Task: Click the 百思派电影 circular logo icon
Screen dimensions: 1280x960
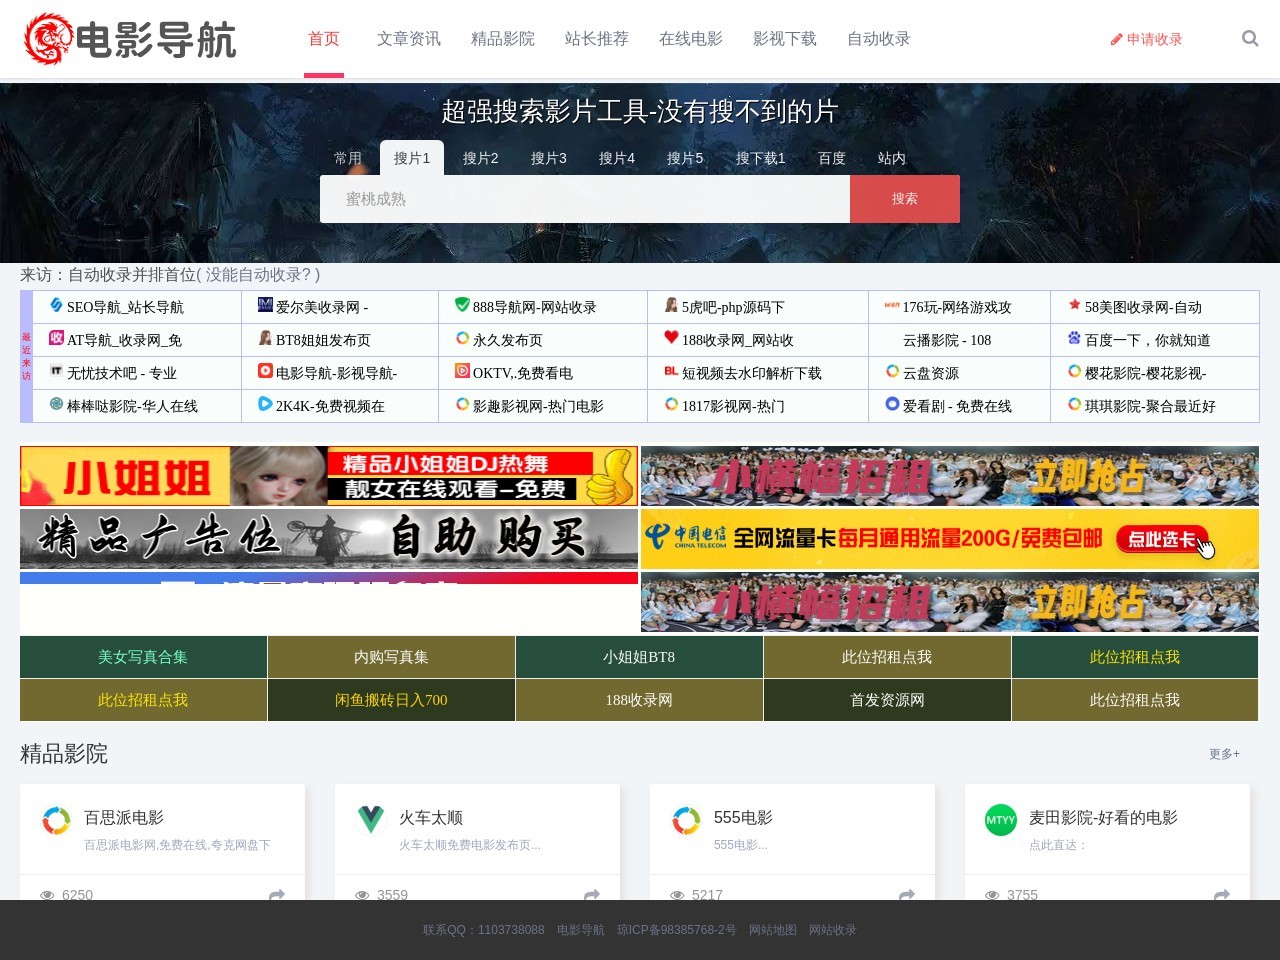Action: click(56, 820)
